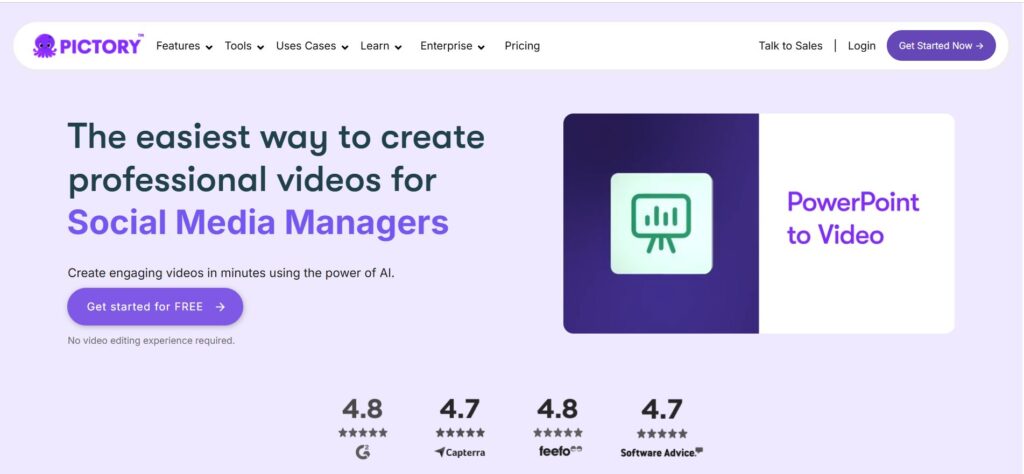Click the 4.8 rating number above G2
1024x474 pixels.
click(362, 409)
